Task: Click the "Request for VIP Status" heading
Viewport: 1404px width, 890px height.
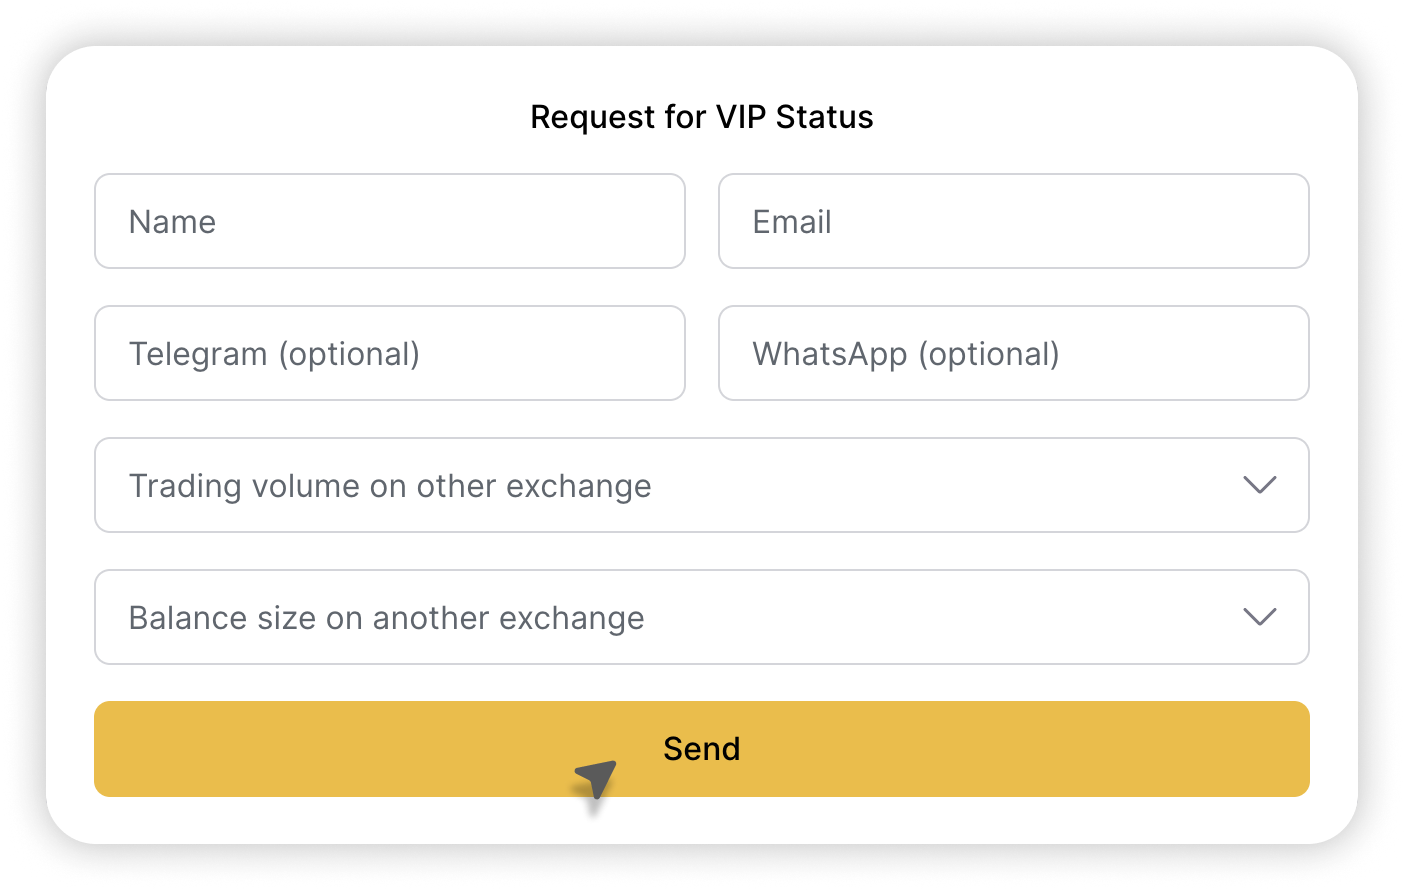Action: coord(701,117)
